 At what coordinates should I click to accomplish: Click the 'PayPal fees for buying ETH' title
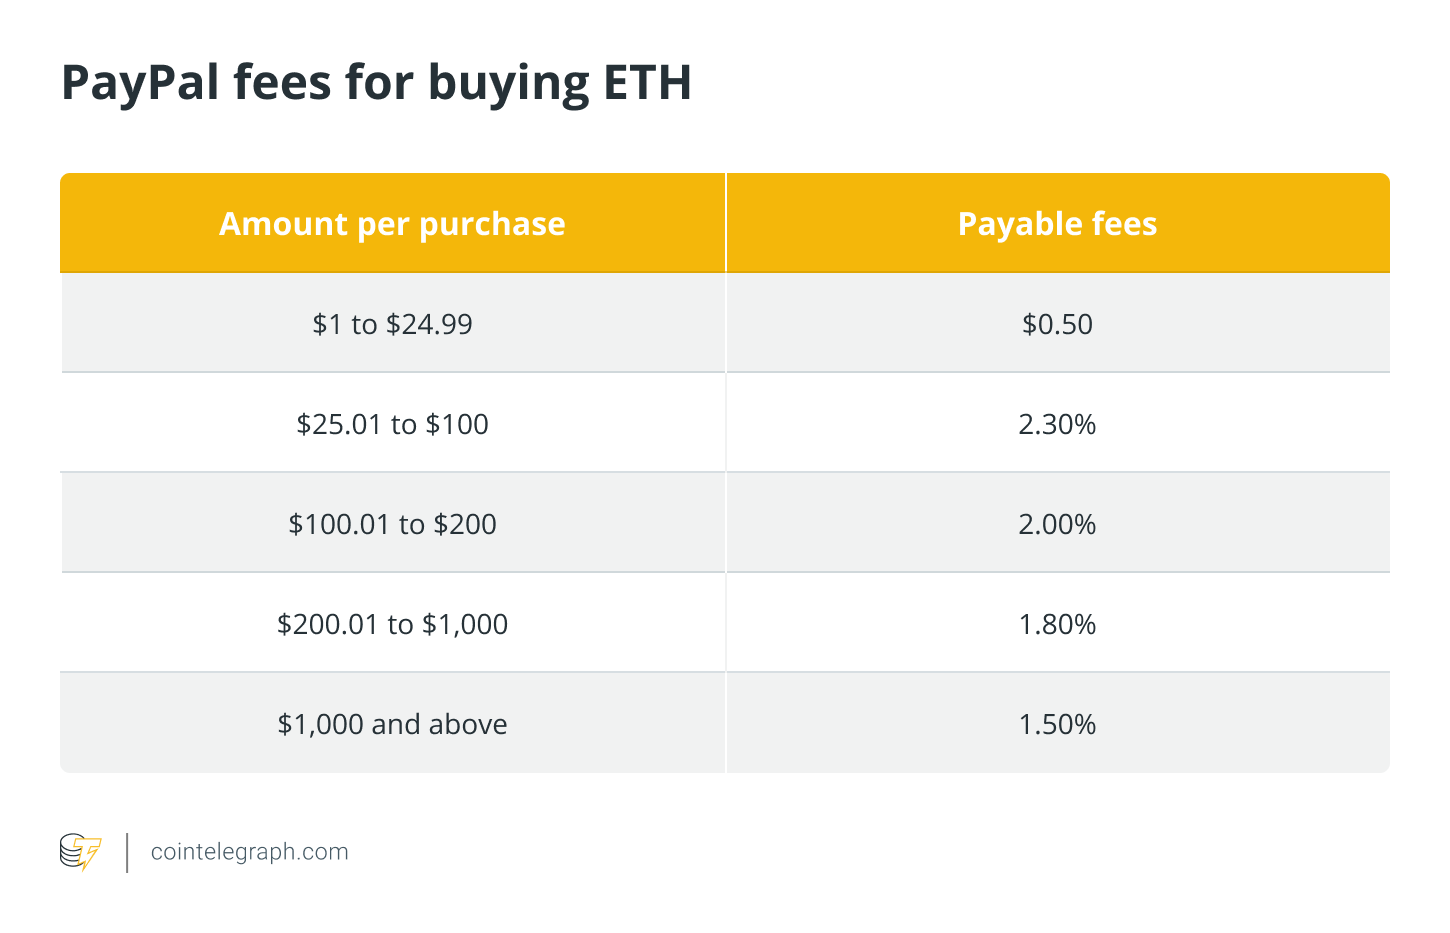point(376,84)
